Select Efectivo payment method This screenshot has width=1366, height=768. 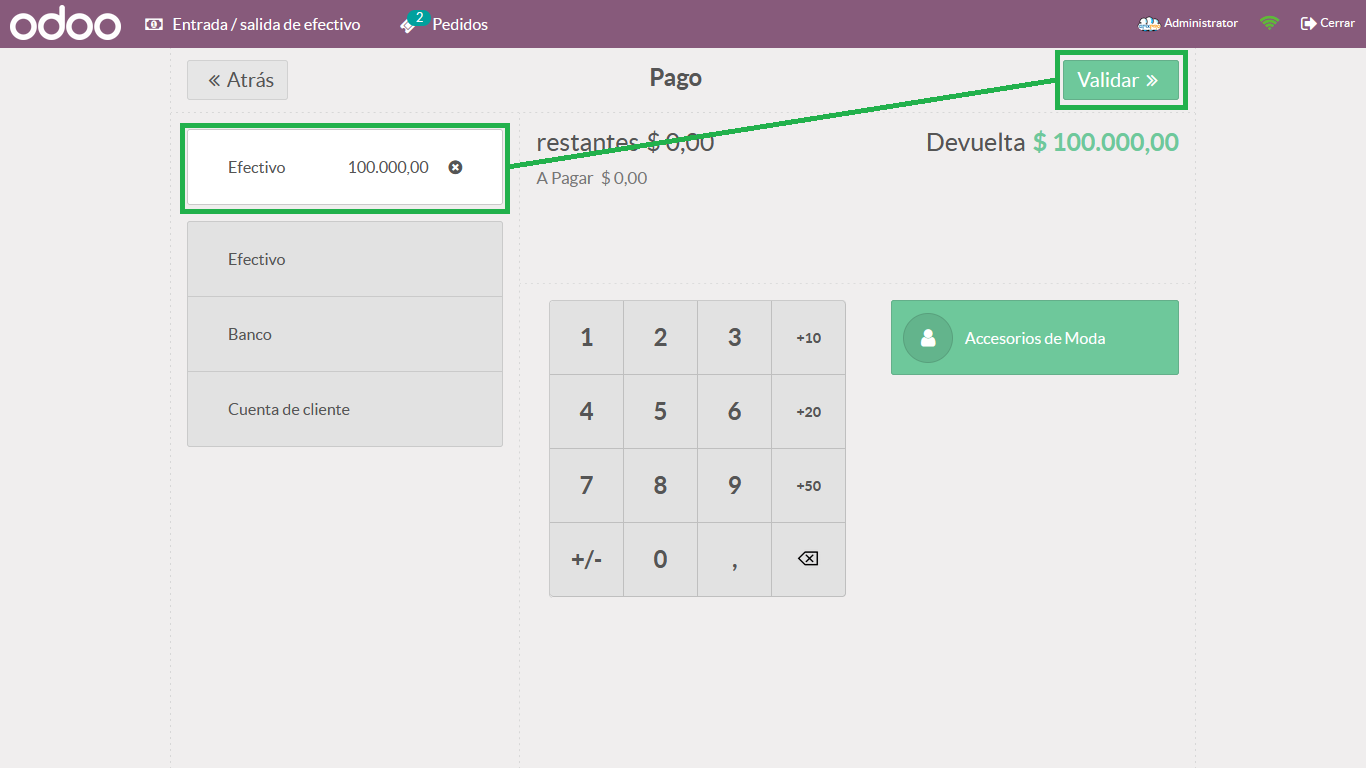(344, 259)
